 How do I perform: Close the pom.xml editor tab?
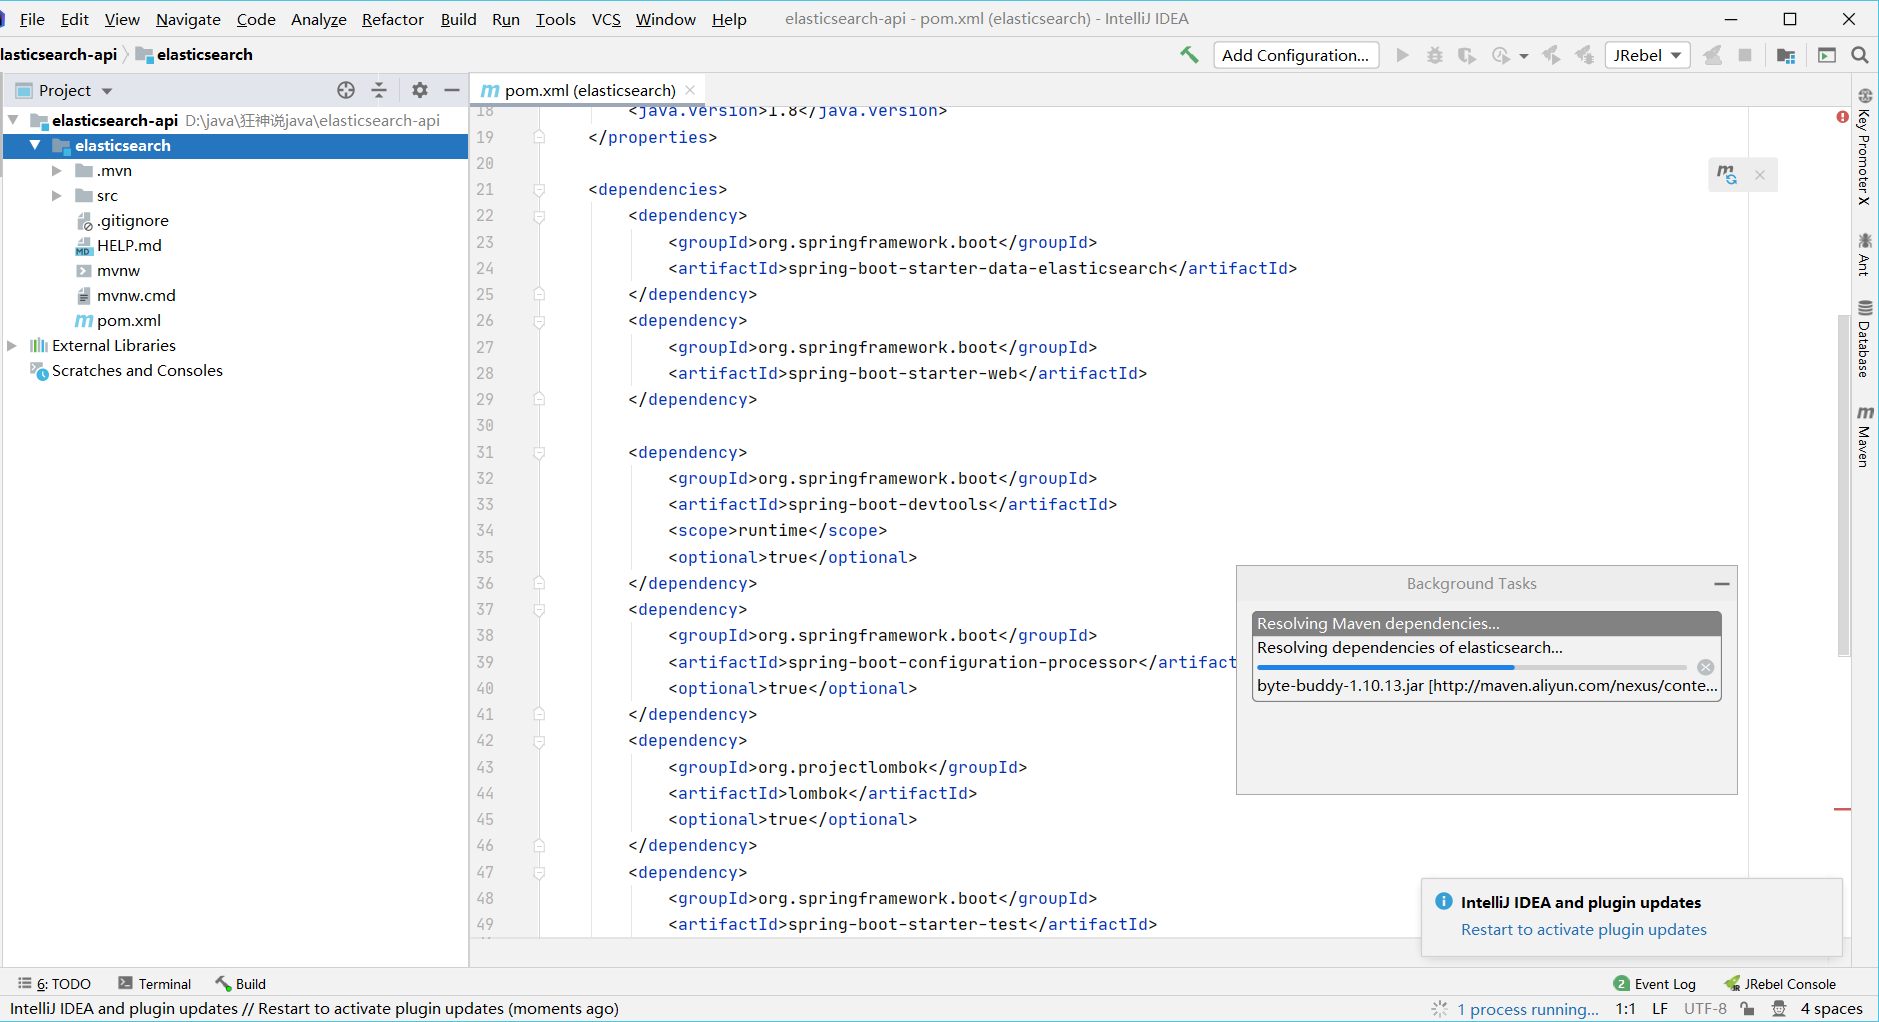point(690,90)
